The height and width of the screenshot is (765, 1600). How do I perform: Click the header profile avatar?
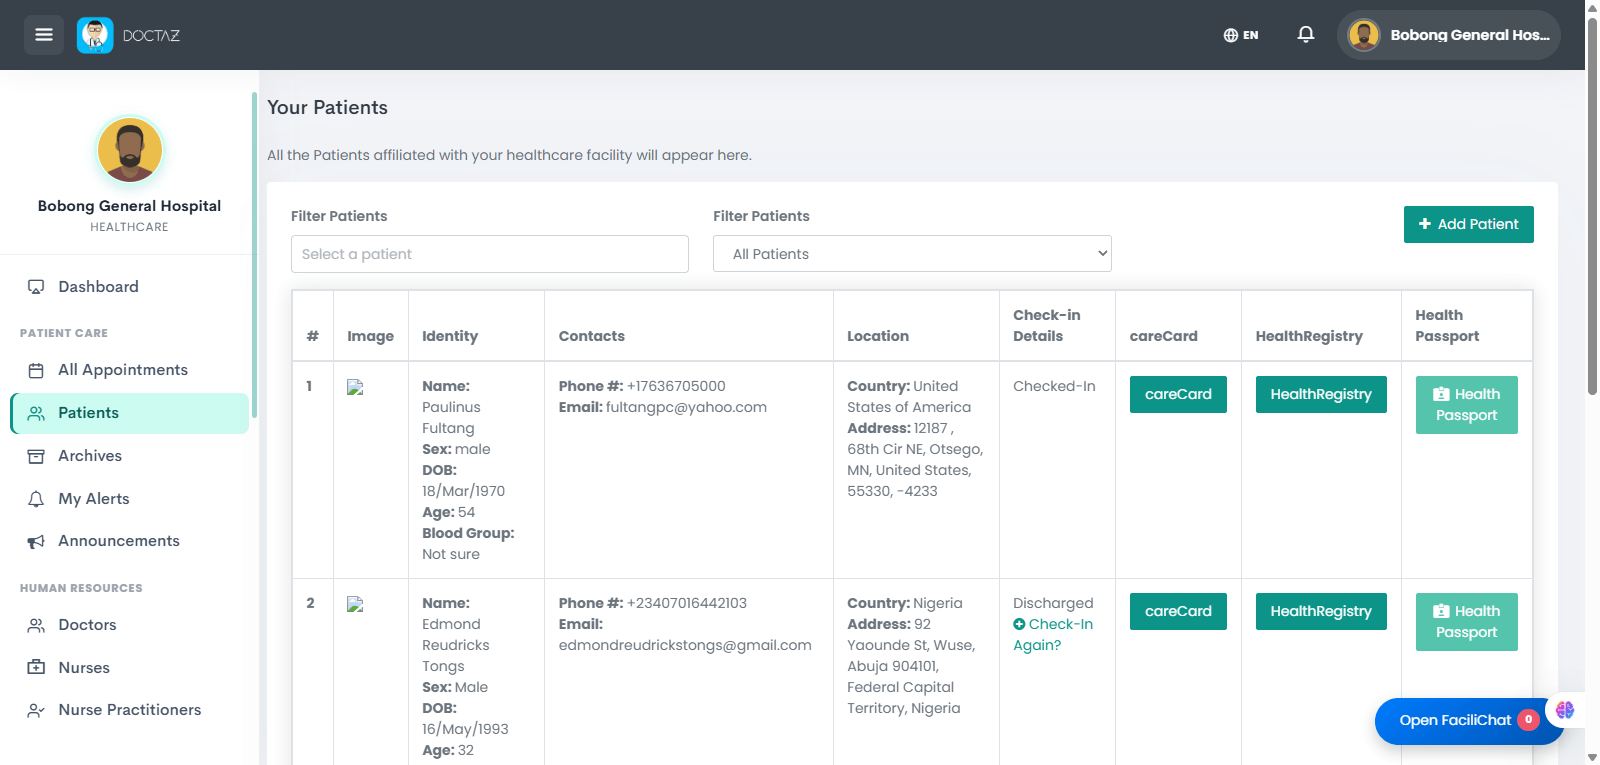tap(1364, 35)
